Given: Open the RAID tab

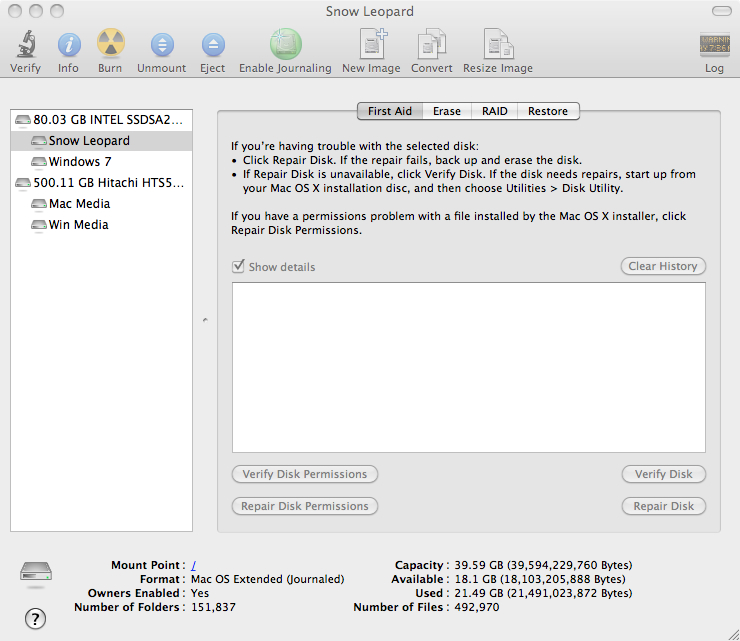Looking at the screenshot, I should click(495, 111).
